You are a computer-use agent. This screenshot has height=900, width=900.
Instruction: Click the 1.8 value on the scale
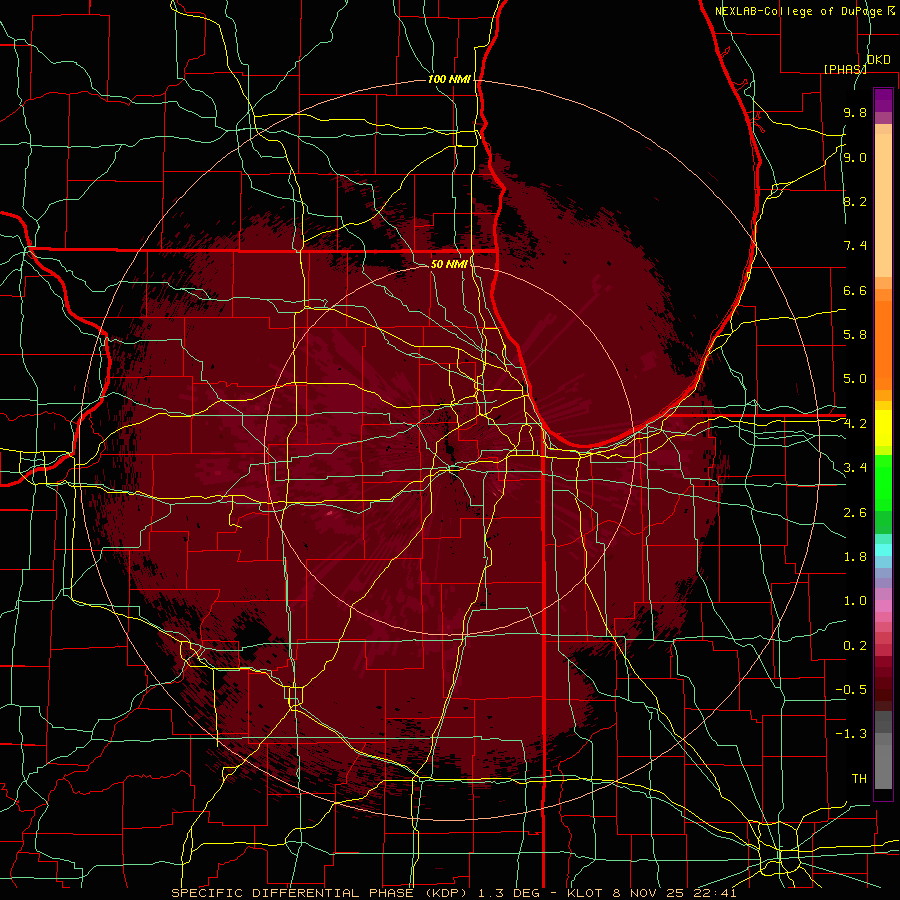(855, 557)
